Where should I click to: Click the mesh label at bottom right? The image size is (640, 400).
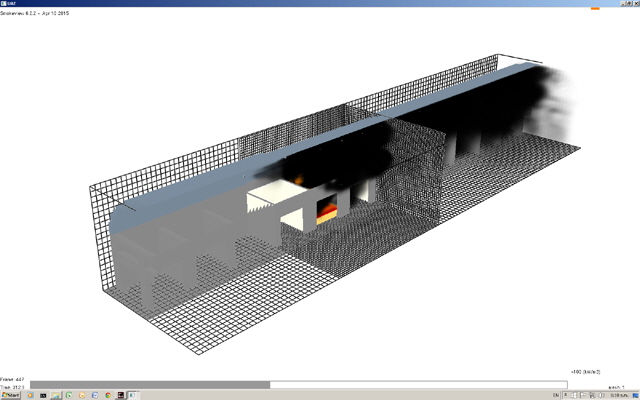(x=617, y=386)
